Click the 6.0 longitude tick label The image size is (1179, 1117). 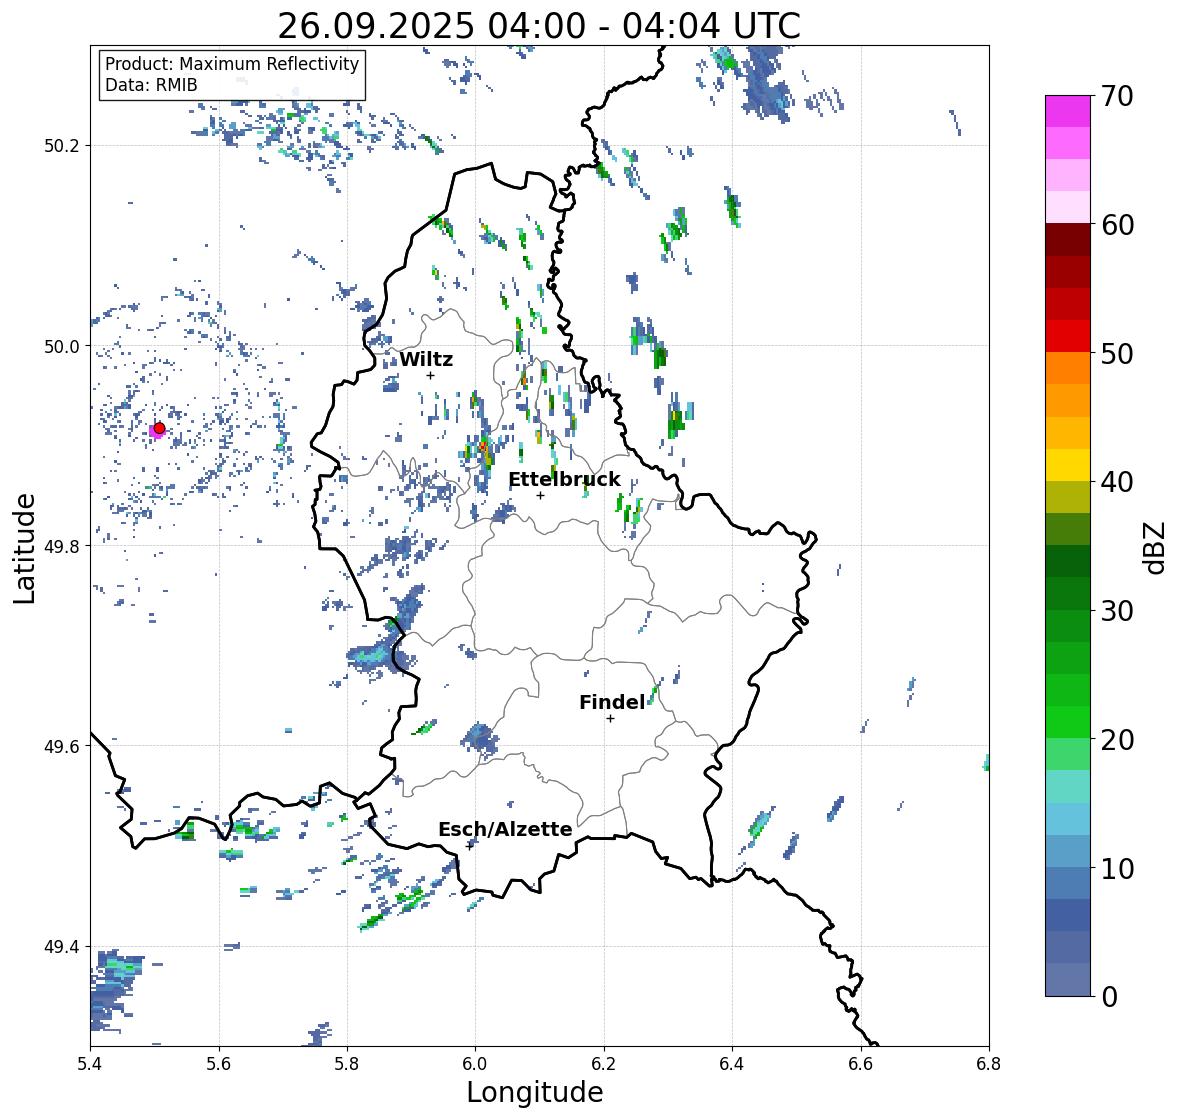click(475, 1064)
